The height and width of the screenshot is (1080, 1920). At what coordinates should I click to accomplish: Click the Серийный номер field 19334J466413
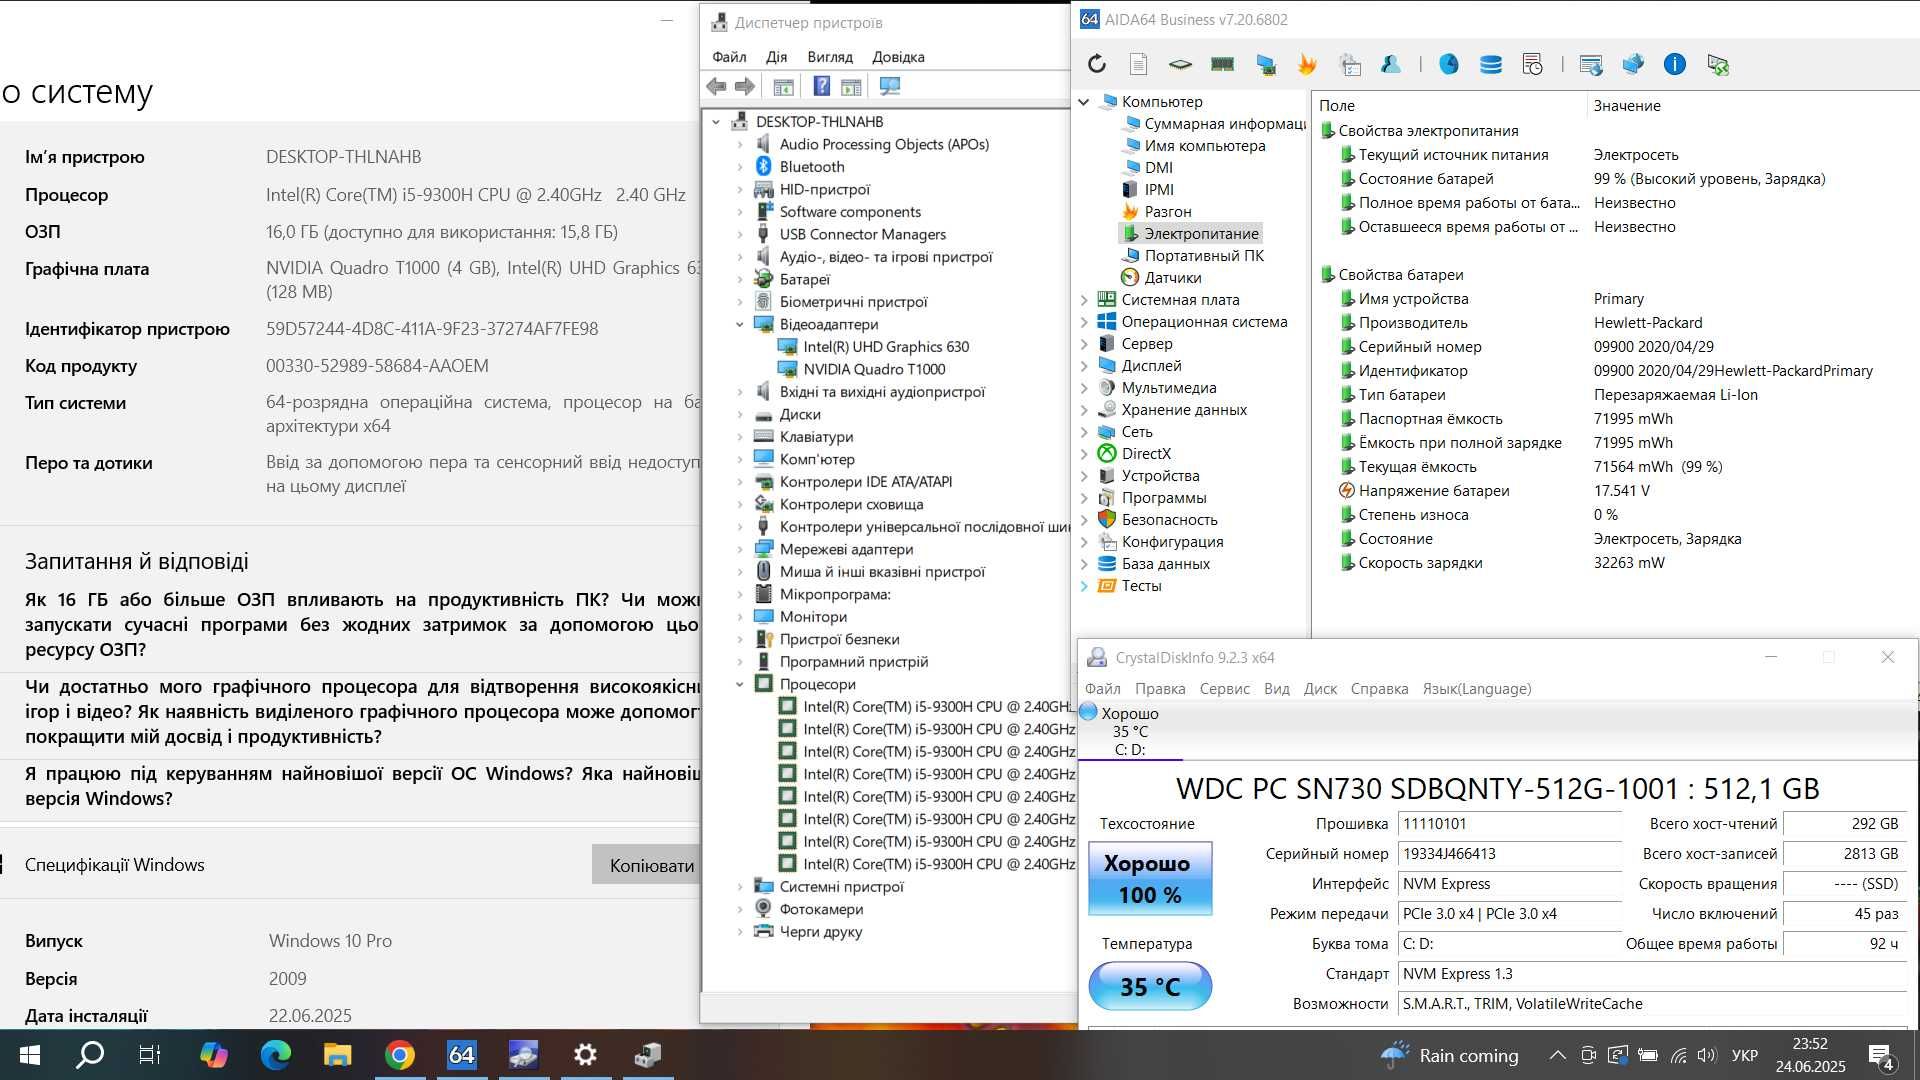tap(1509, 854)
